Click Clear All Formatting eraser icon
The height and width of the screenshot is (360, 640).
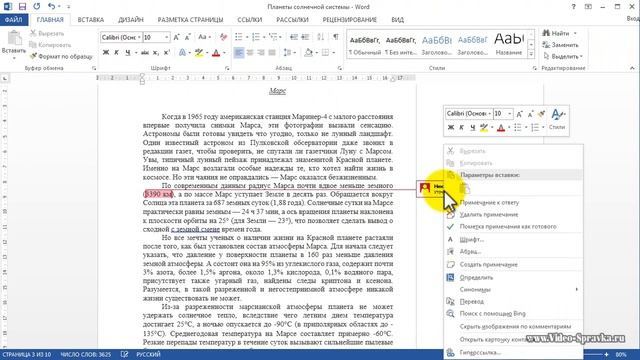223,37
